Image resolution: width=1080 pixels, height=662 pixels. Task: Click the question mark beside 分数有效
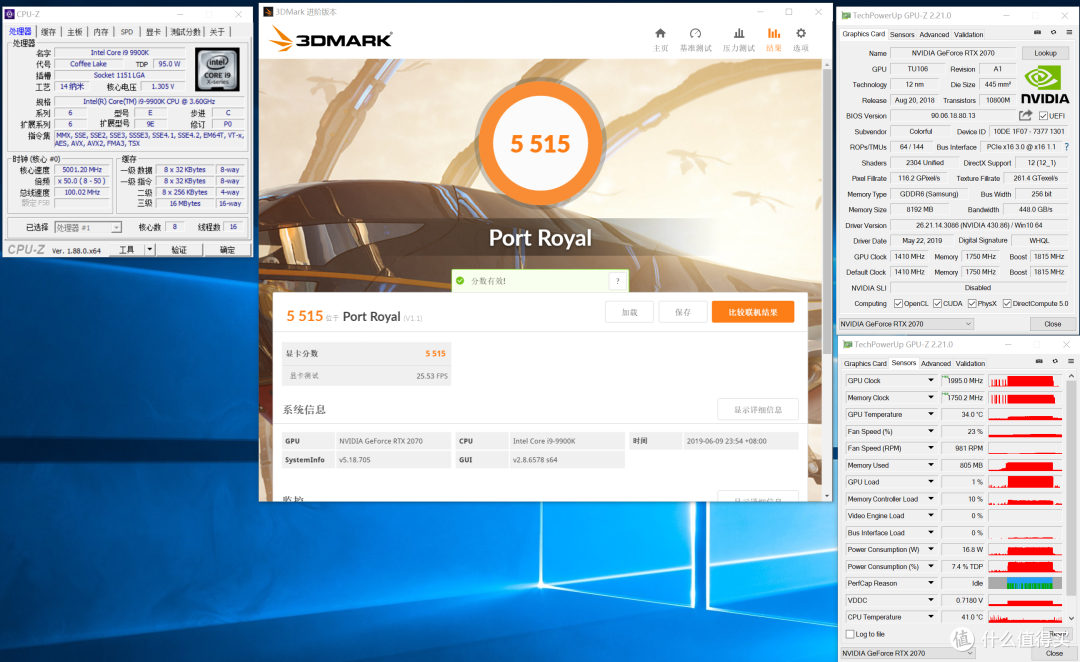pos(617,280)
